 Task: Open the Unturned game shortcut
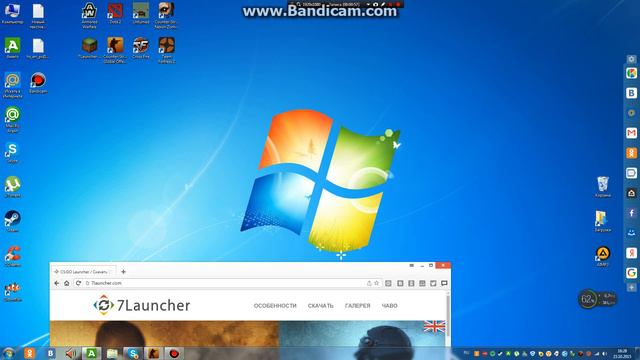[141, 13]
